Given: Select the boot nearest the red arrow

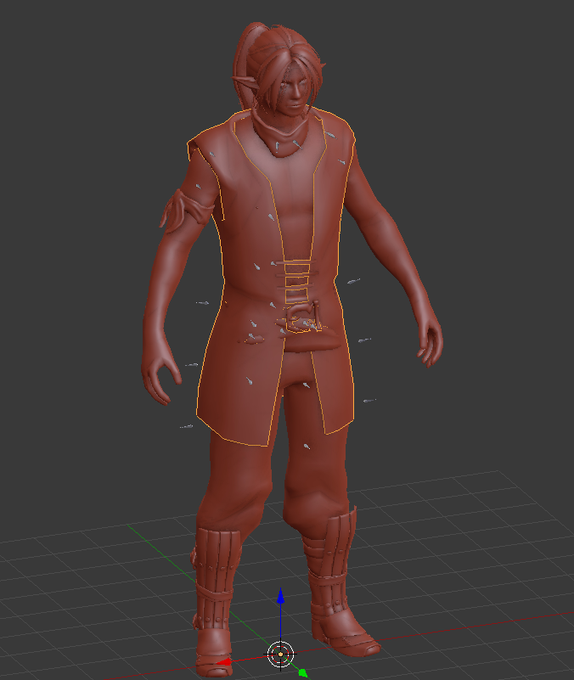Looking at the screenshot, I should 215,603.
